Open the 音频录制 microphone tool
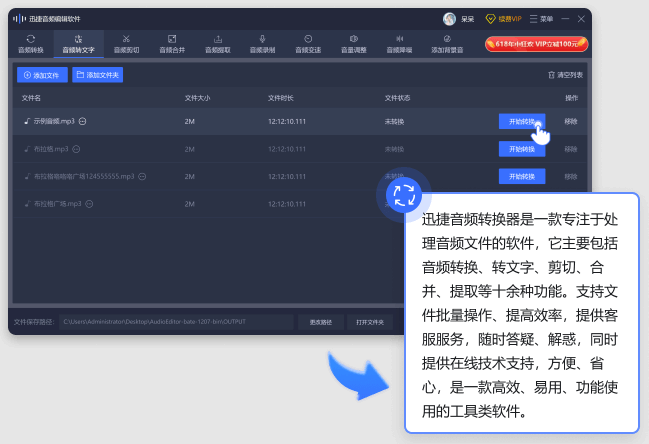The height and width of the screenshot is (444, 649). 262,44
